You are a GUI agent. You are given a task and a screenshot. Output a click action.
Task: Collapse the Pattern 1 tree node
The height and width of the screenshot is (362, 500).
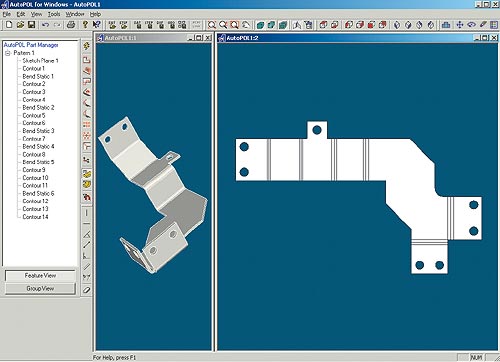(x=8, y=53)
